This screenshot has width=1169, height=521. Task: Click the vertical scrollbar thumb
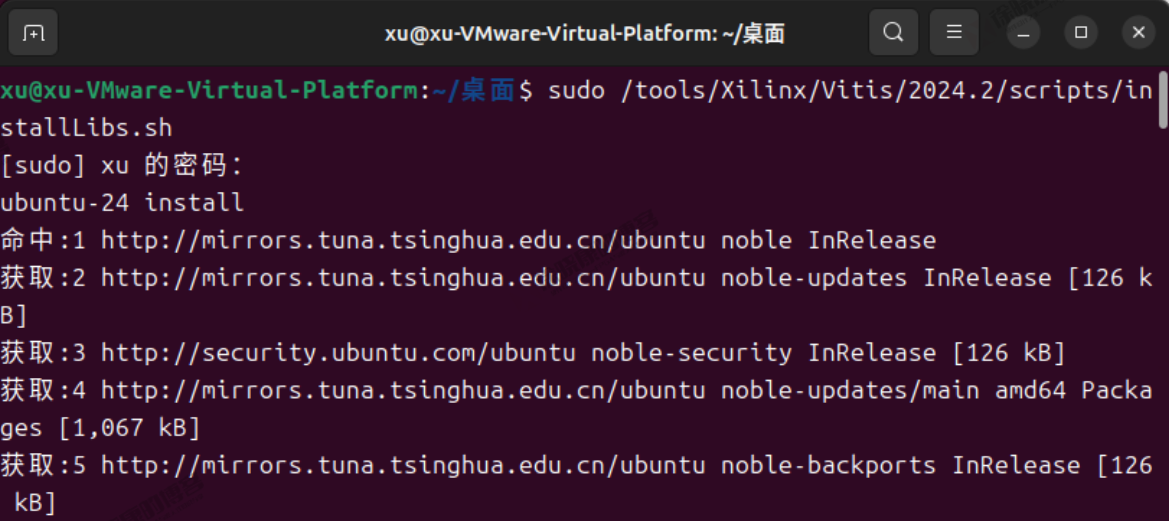1162,100
